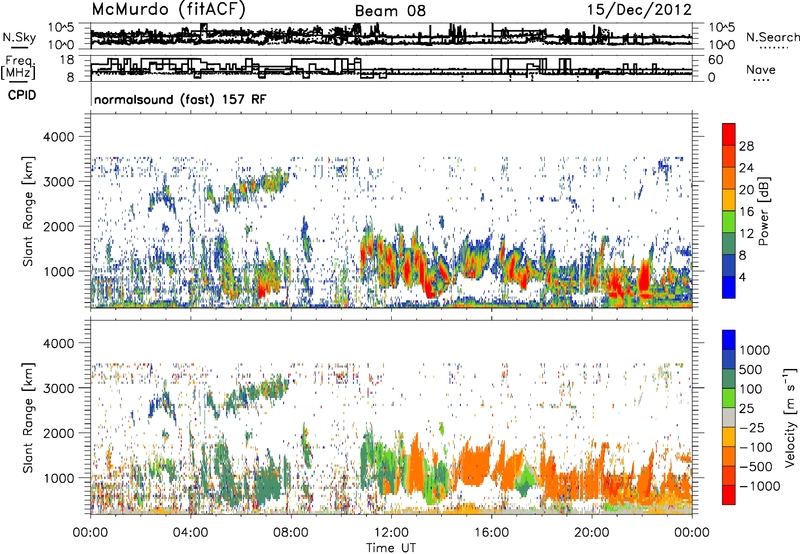Screen dimensions: 800x554
Task: Click the "-1000" label on Velocity colorbar
Action: click(760, 486)
